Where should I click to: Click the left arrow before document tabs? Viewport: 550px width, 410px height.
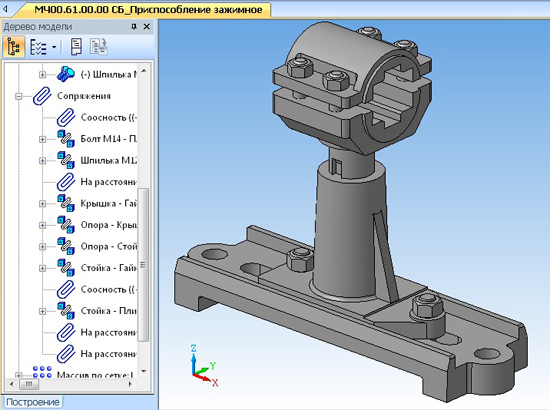click(x=5, y=10)
